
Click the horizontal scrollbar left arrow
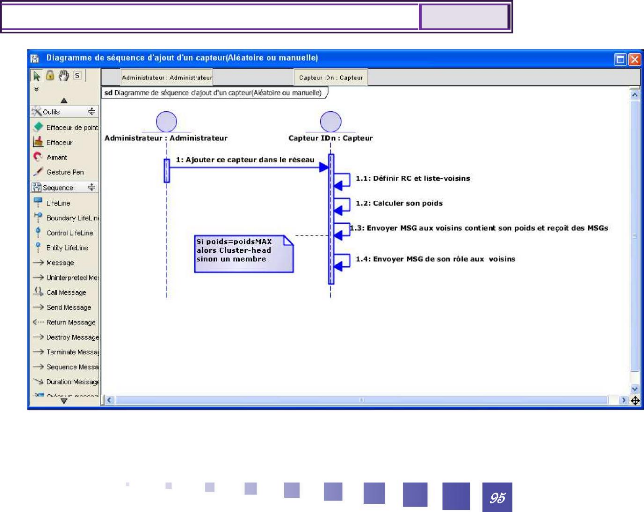pyautogui.click(x=109, y=400)
